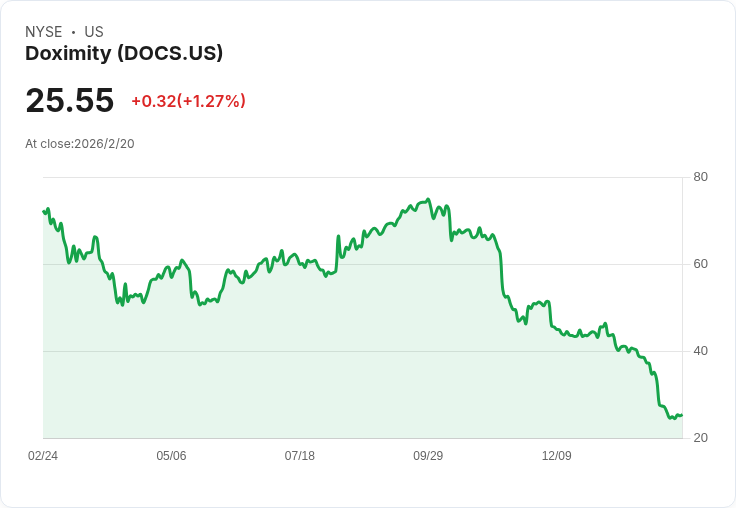
Task: Click the 25.55 current price
Action: [x=69, y=100]
